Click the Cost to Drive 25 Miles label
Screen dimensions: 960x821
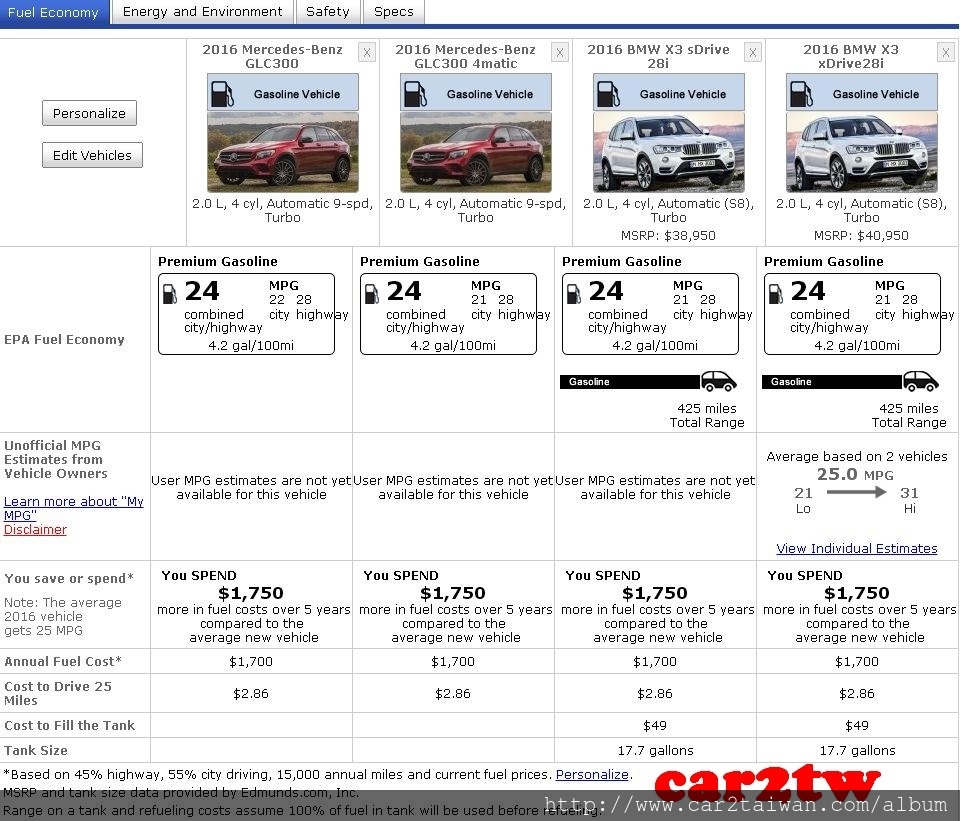point(58,693)
